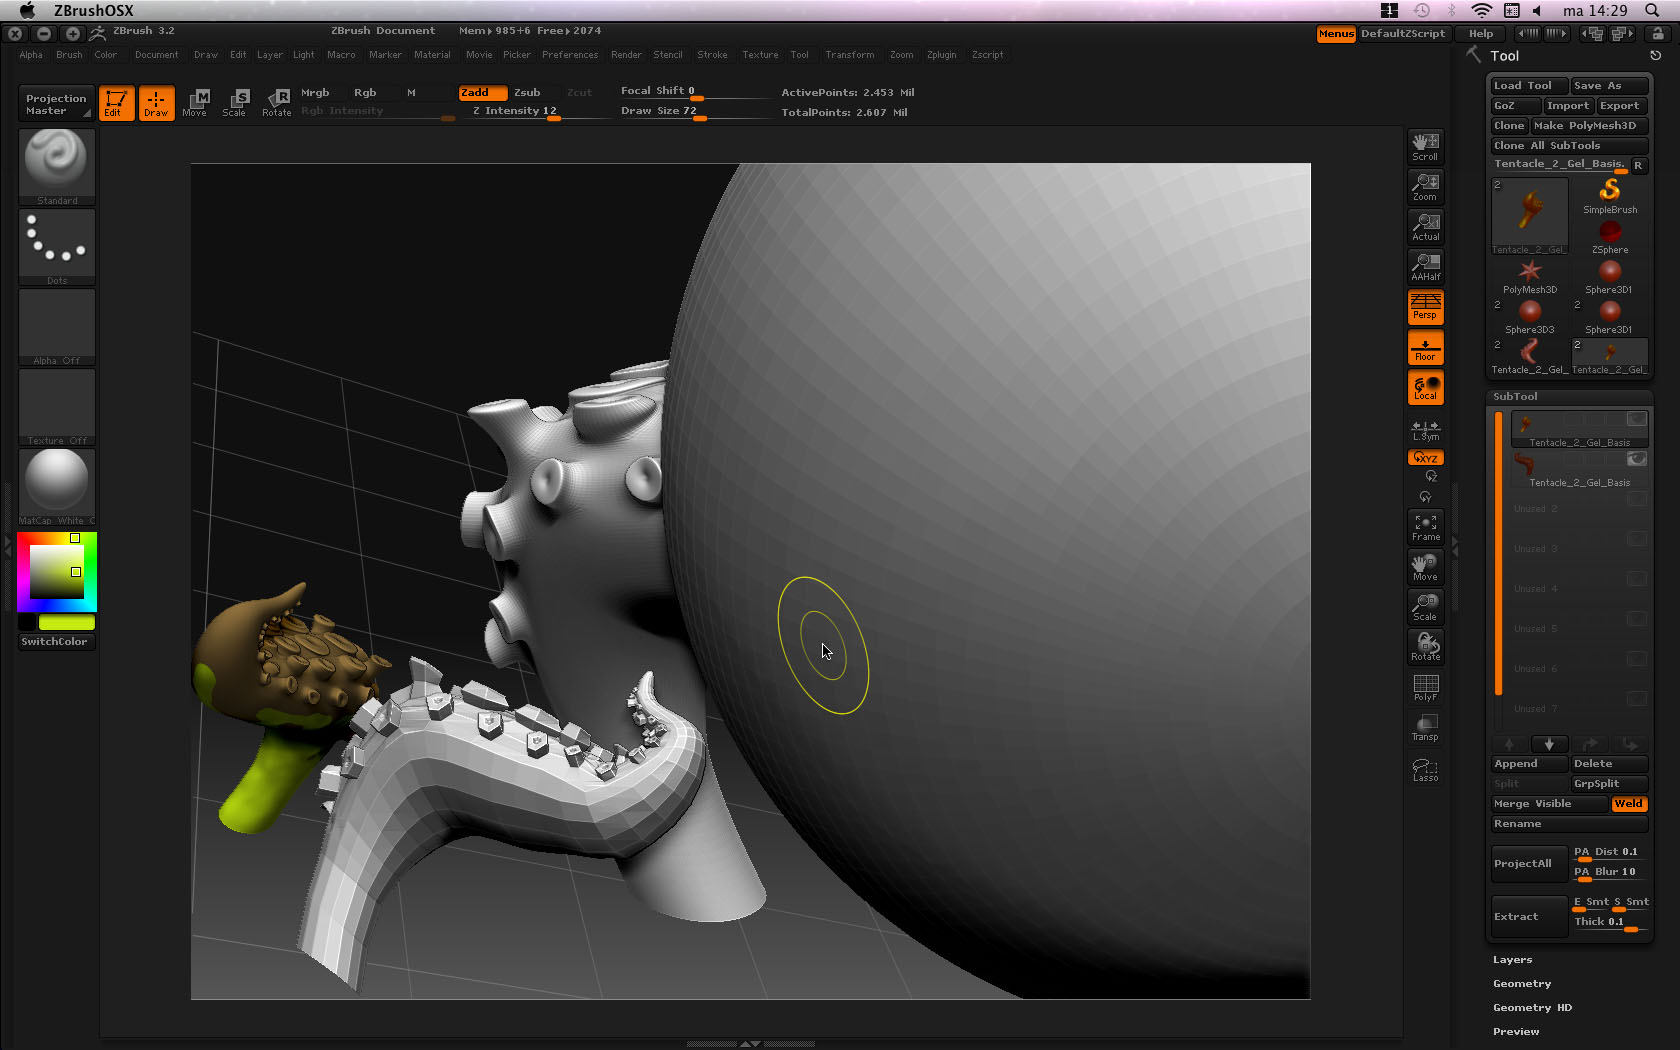The width and height of the screenshot is (1680, 1050).
Task: Toggle PolyF polyframe display
Action: point(1425,687)
